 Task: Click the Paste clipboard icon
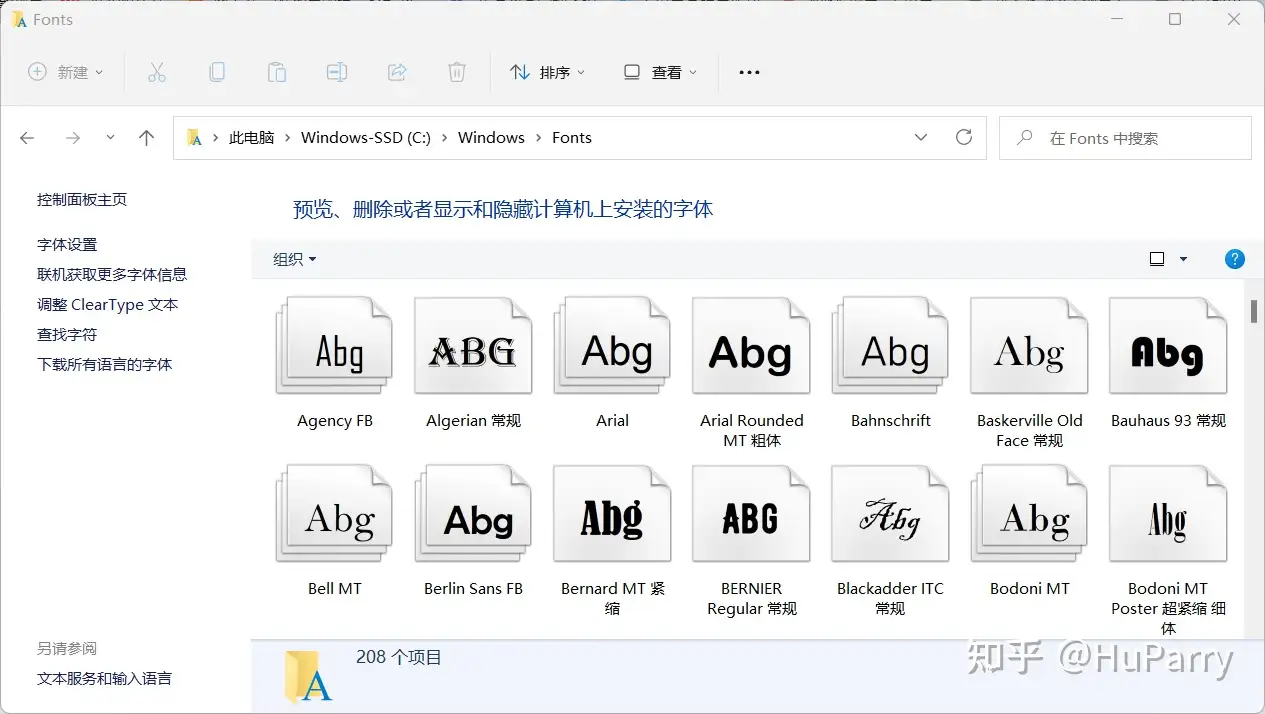(x=276, y=72)
